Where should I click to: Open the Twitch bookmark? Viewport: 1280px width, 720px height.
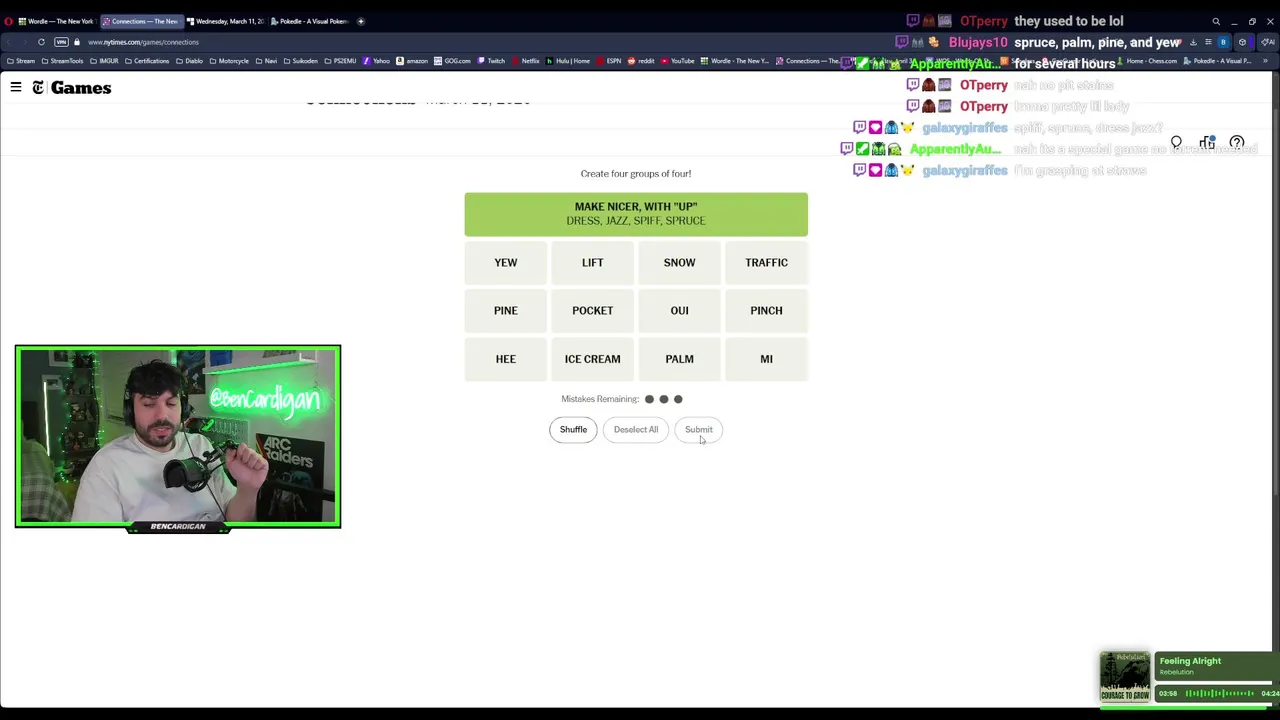click(491, 61)
